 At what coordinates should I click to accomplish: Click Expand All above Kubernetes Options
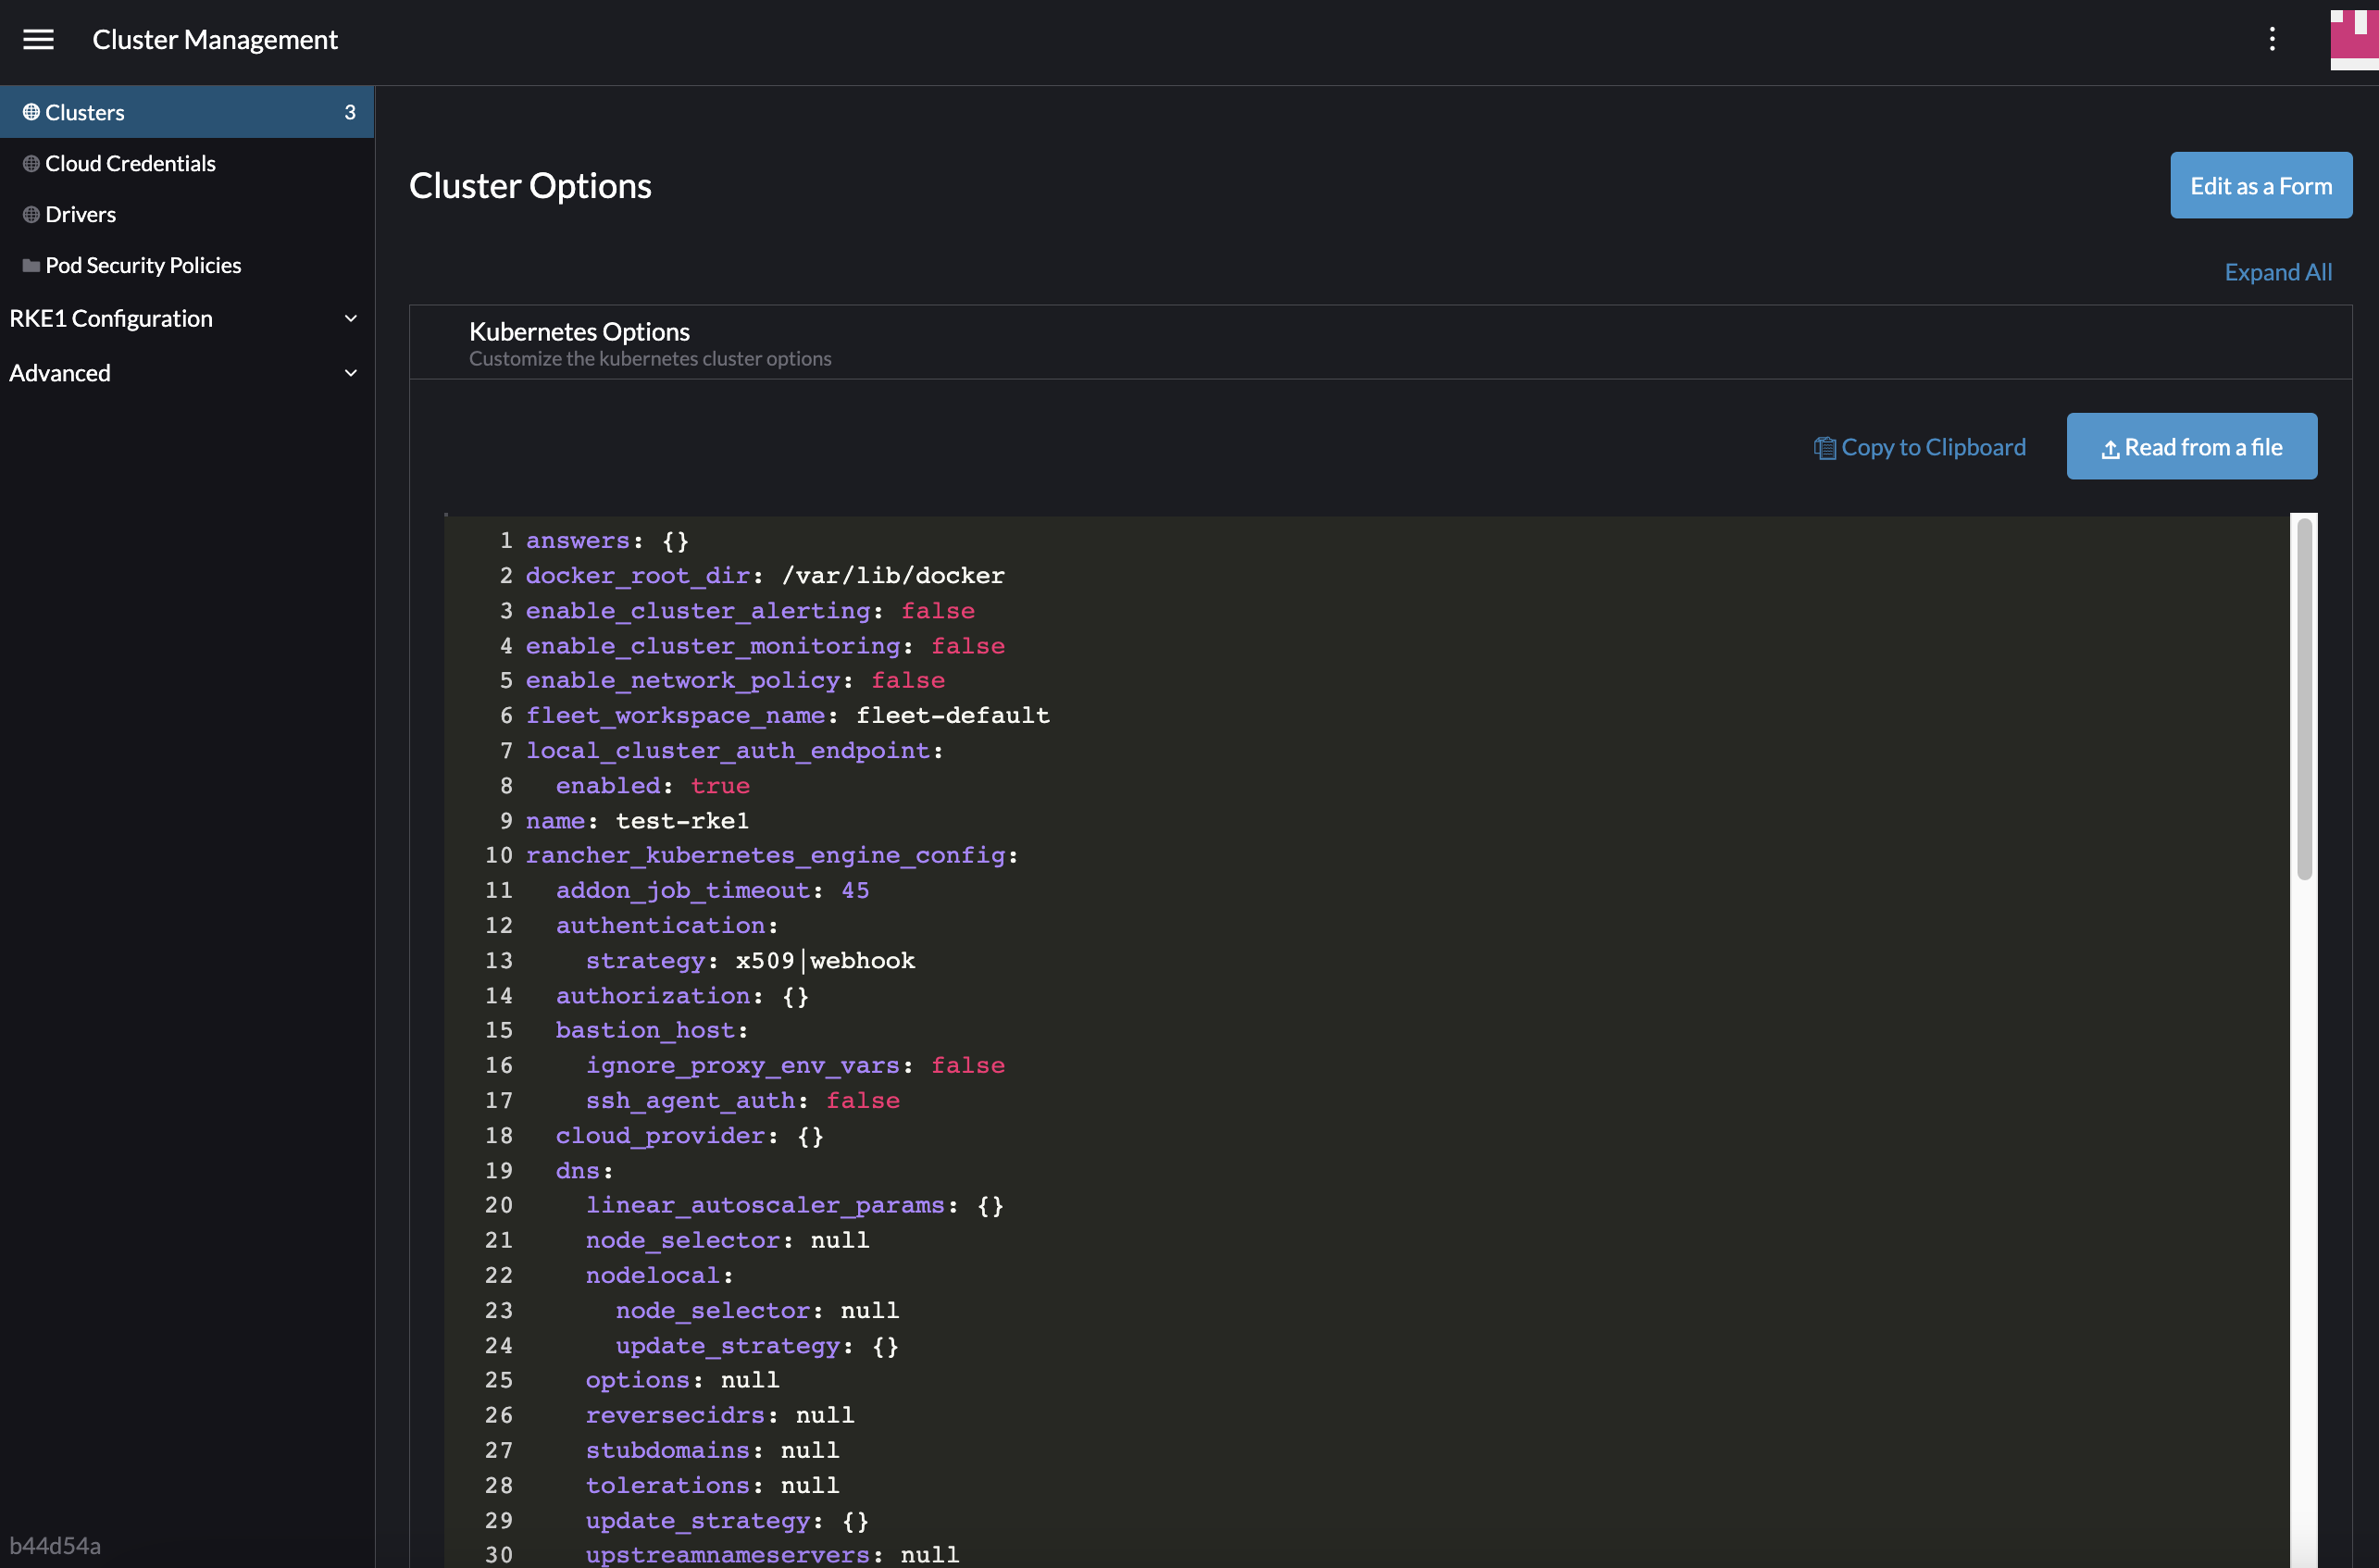(2278, 271)
